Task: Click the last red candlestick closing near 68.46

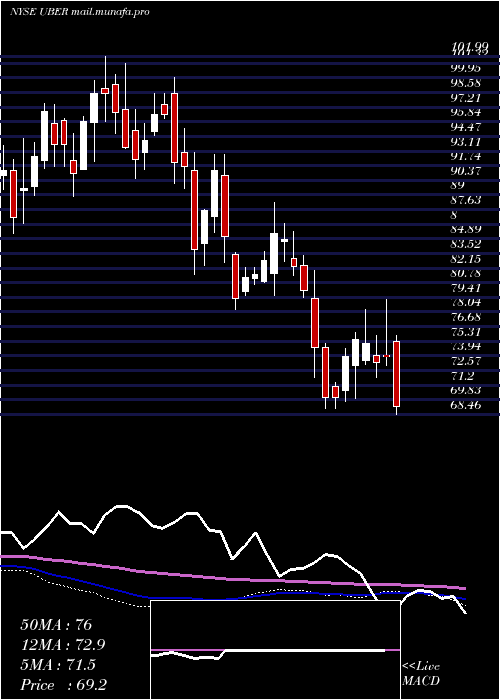Action: tap(396, 374)
